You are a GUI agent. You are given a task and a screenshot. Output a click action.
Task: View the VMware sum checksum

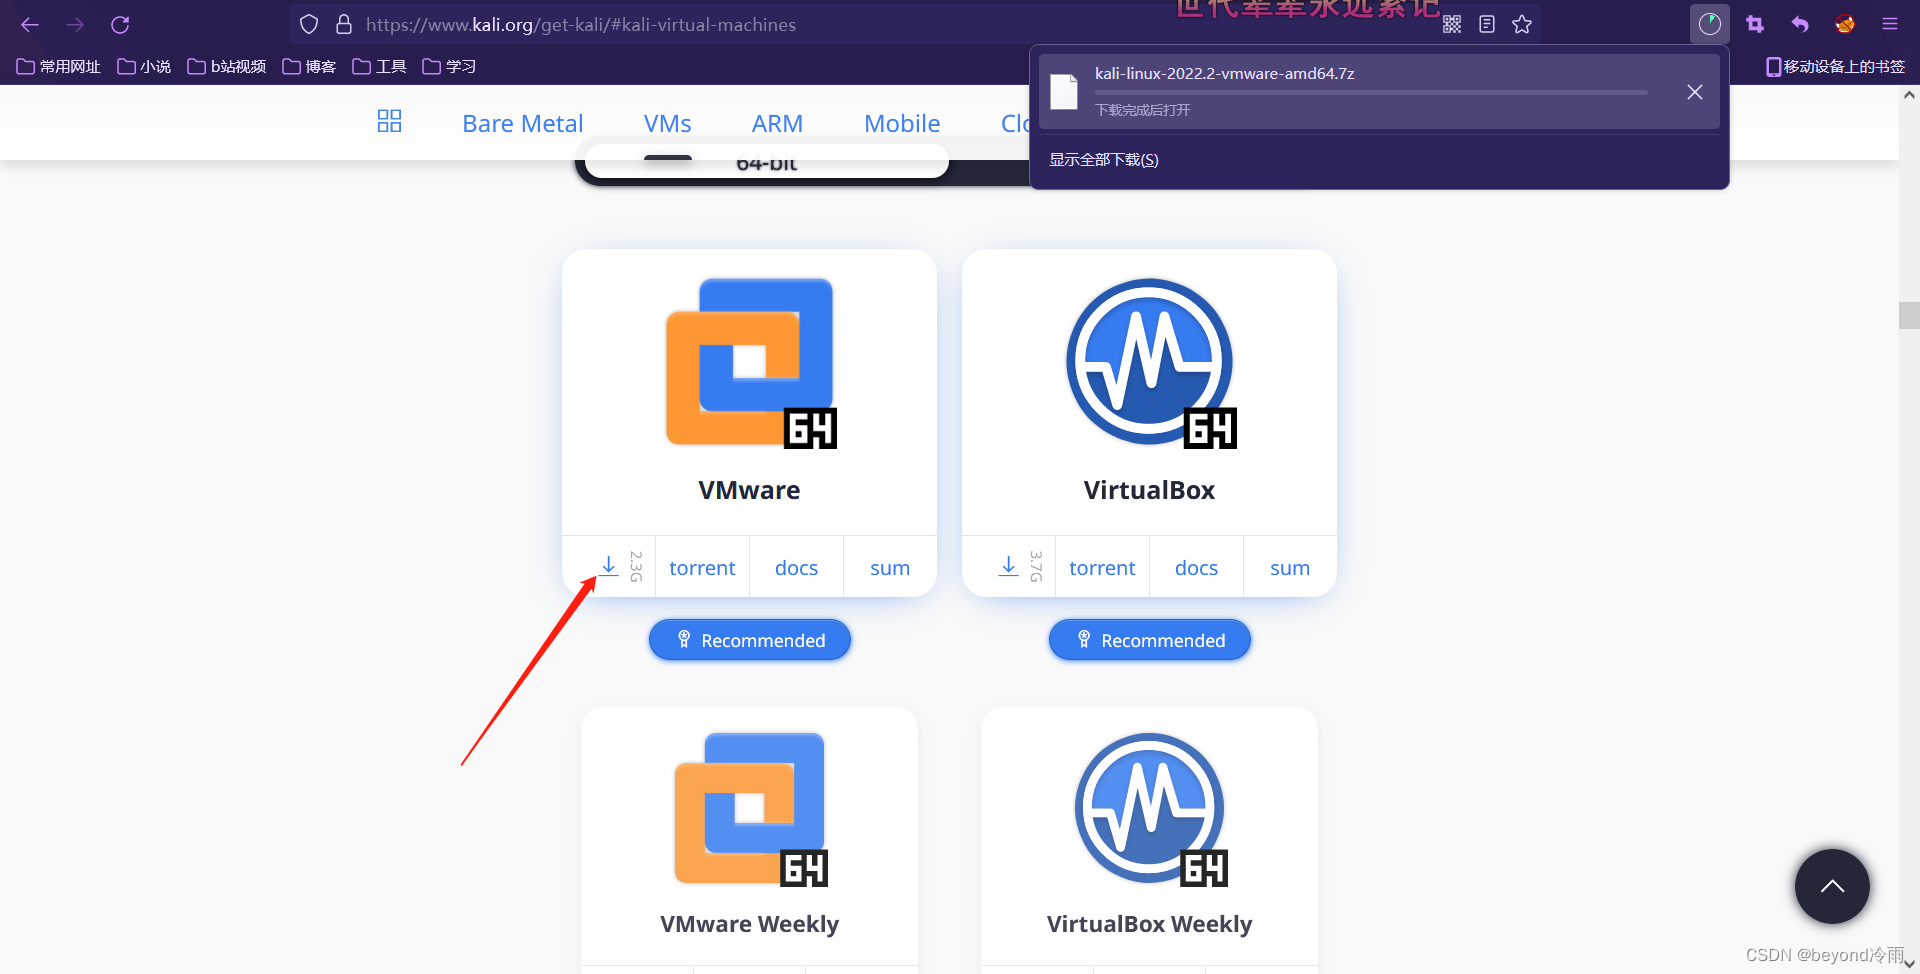click(890, 568)
